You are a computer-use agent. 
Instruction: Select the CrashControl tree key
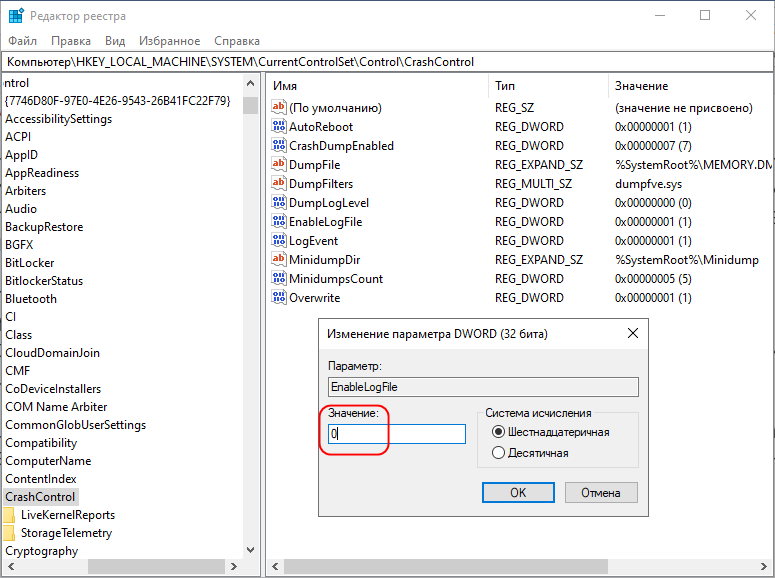pyautogui.click(x=40, y=496)
